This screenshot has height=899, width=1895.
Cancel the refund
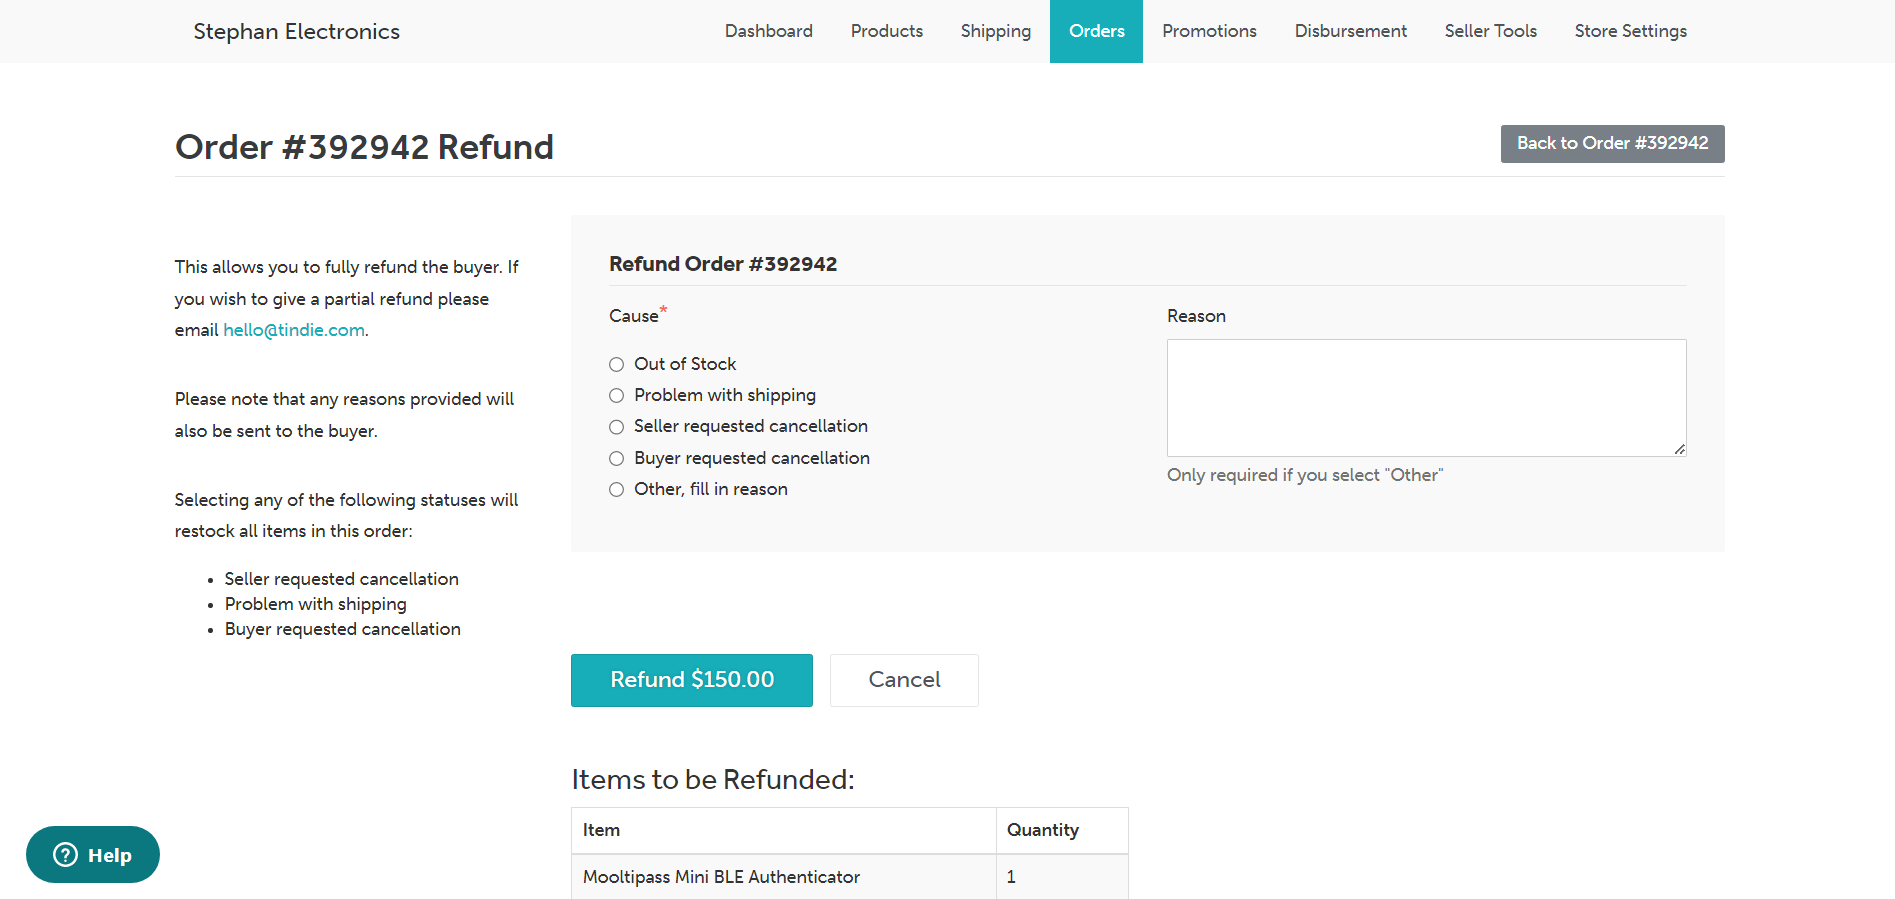pyautogui.click(x=904, y=680)
